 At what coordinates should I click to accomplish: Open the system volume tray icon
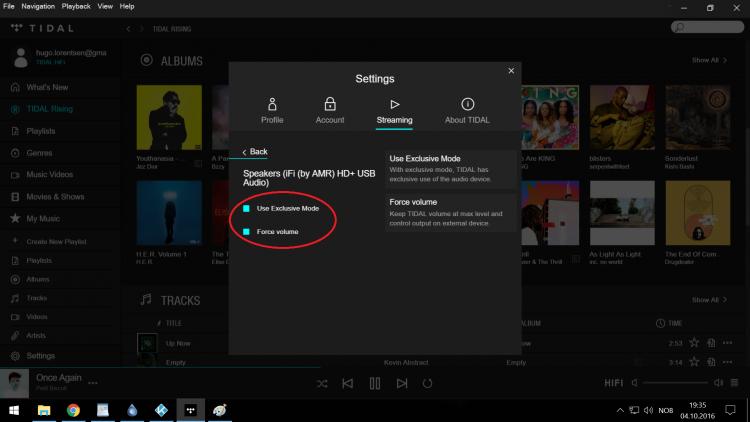point(649,411)
